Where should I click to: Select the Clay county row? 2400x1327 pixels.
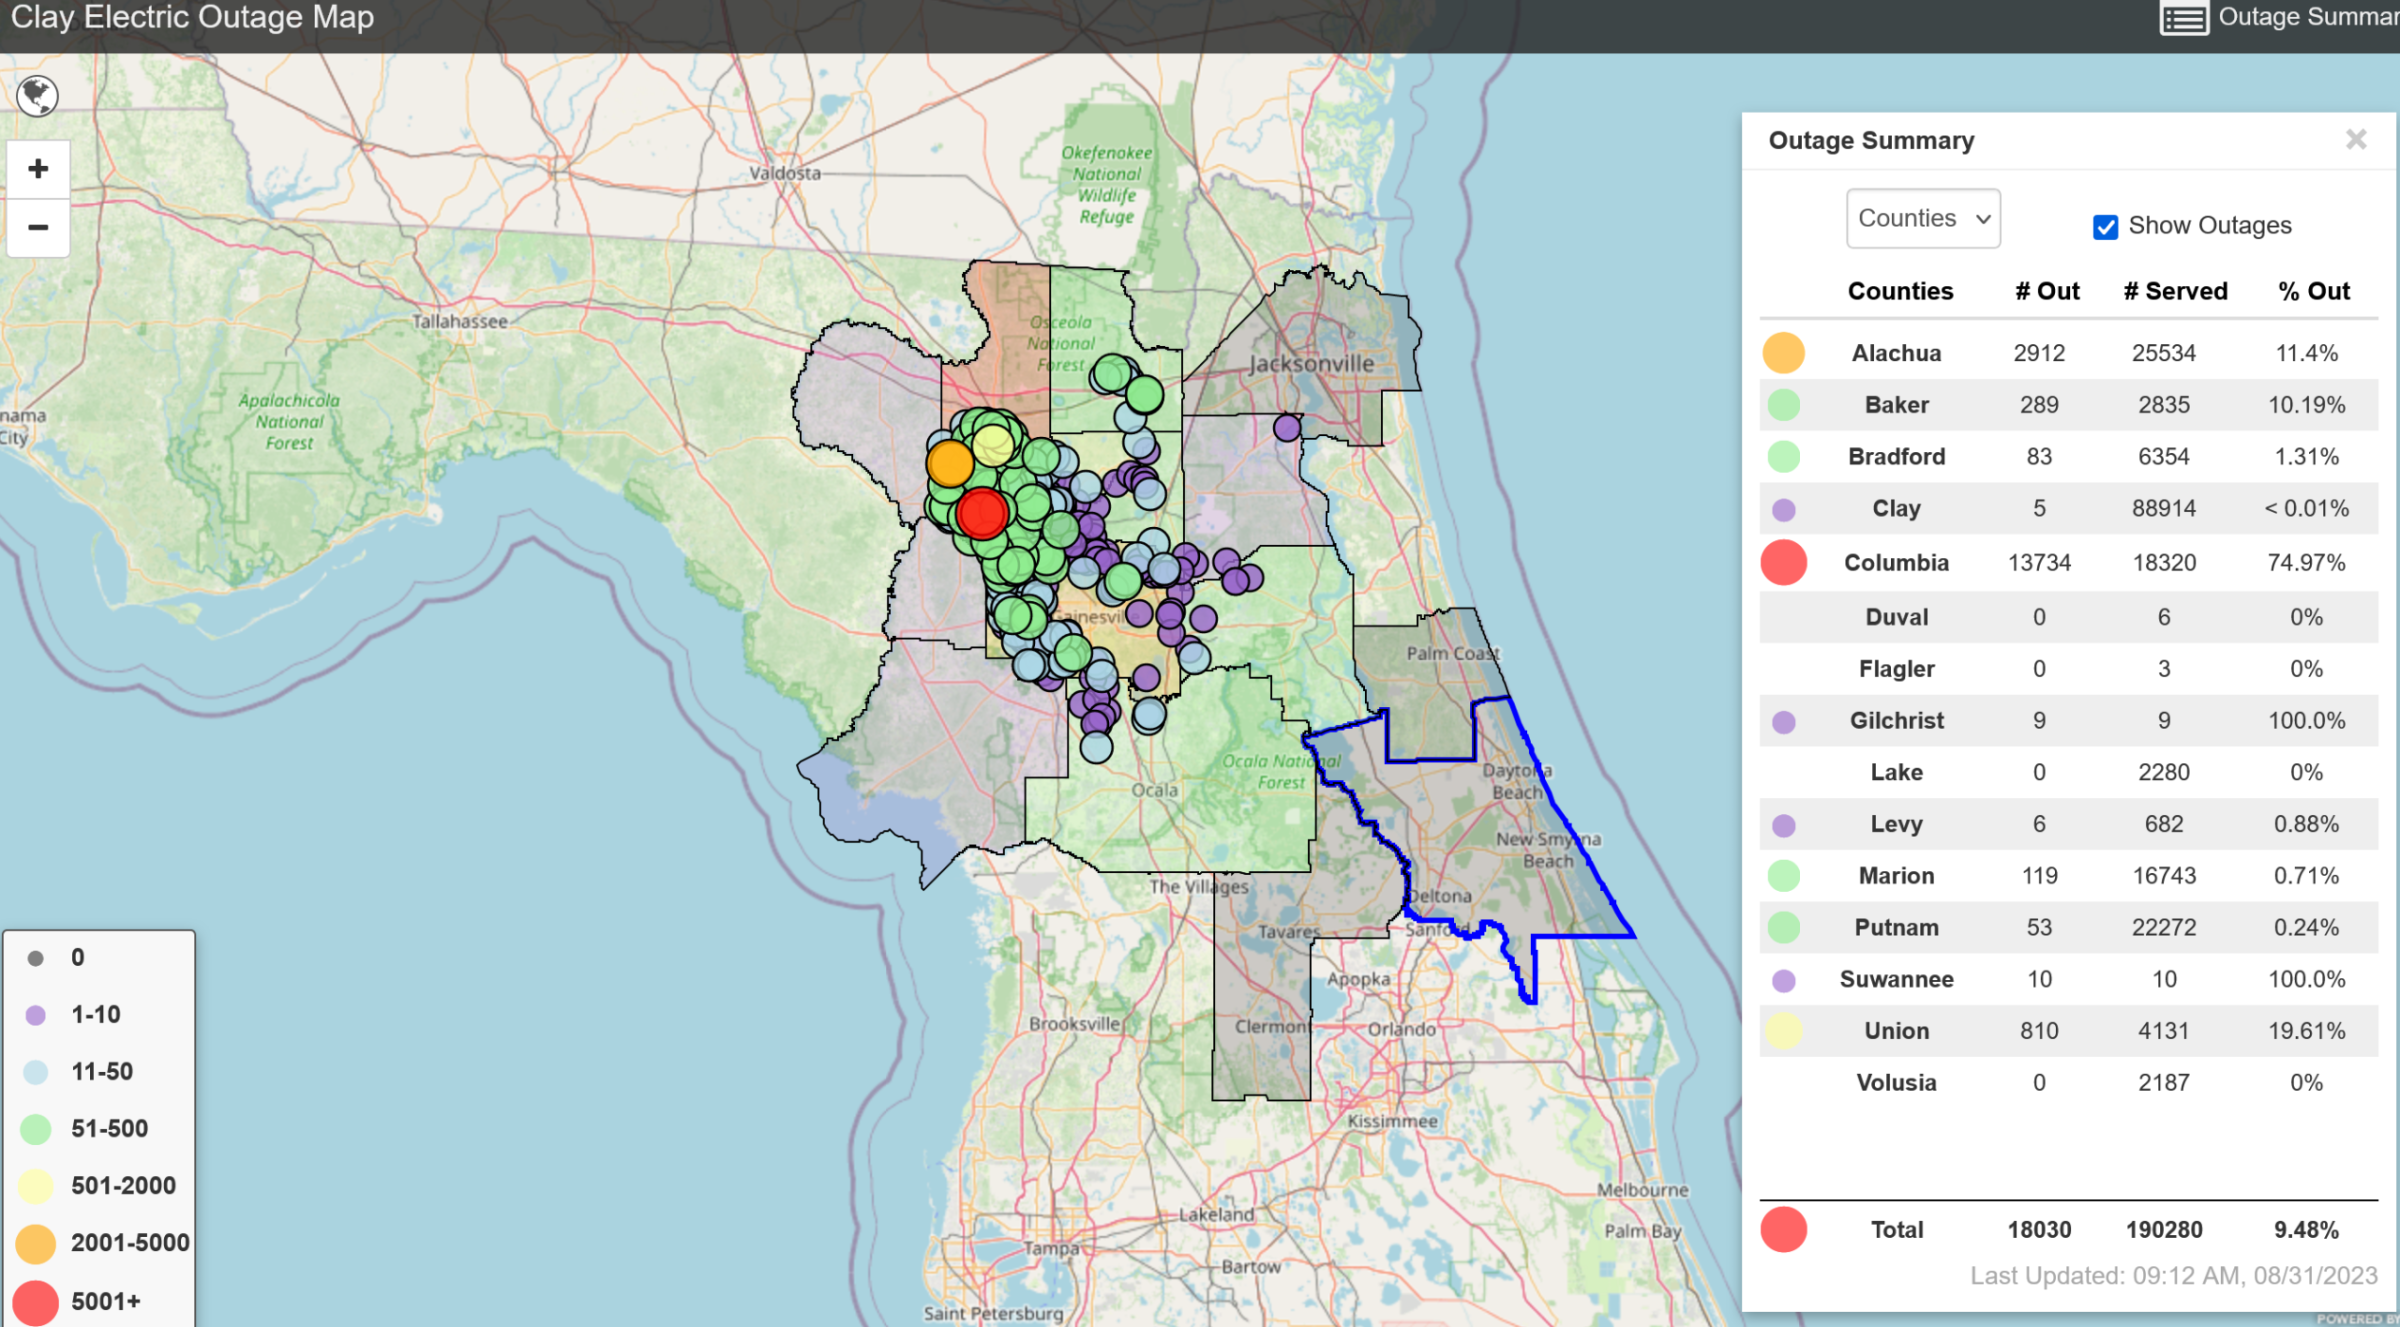(x=2068, y=509)
